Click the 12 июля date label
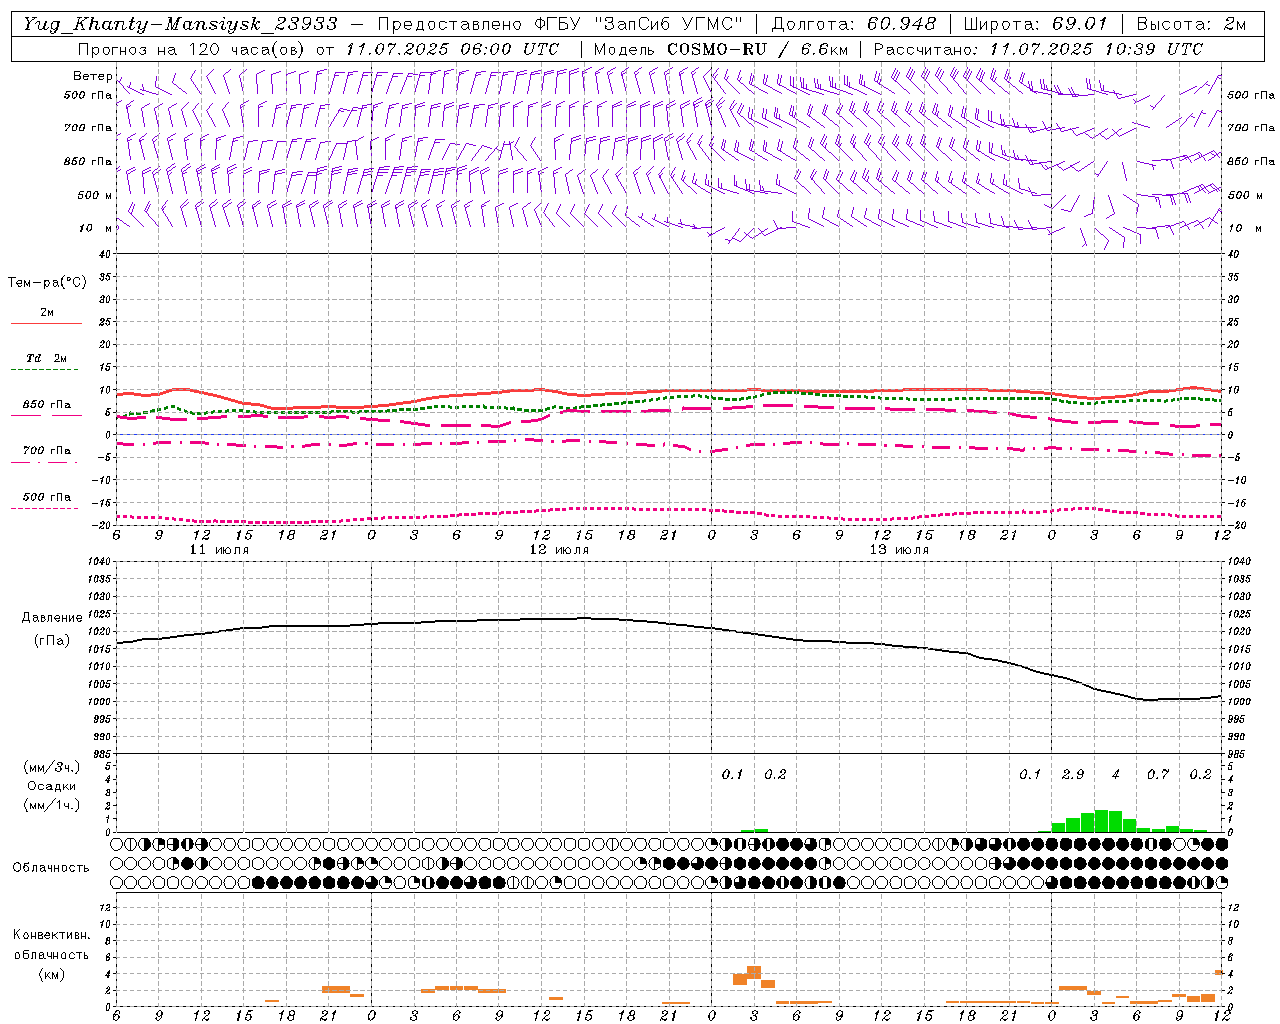The width and height of the screenshot is (1280, 1024). click(x=559, y=550)
